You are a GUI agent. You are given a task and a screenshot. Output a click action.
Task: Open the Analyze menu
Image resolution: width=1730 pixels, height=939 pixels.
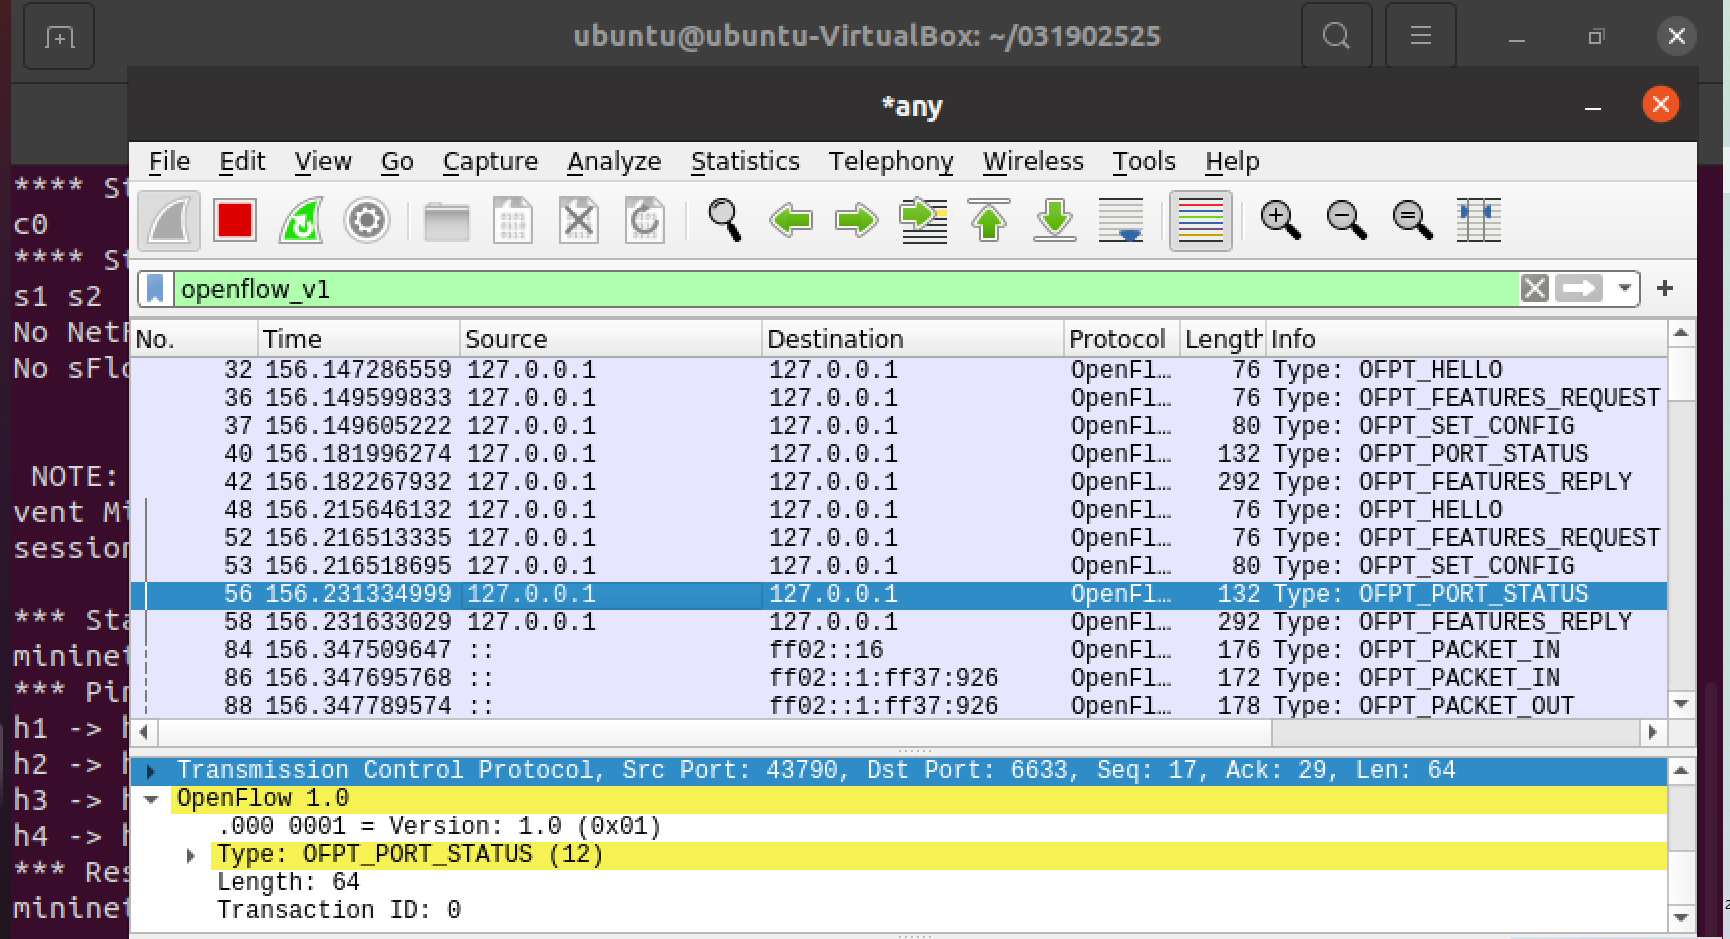point(614,161)
